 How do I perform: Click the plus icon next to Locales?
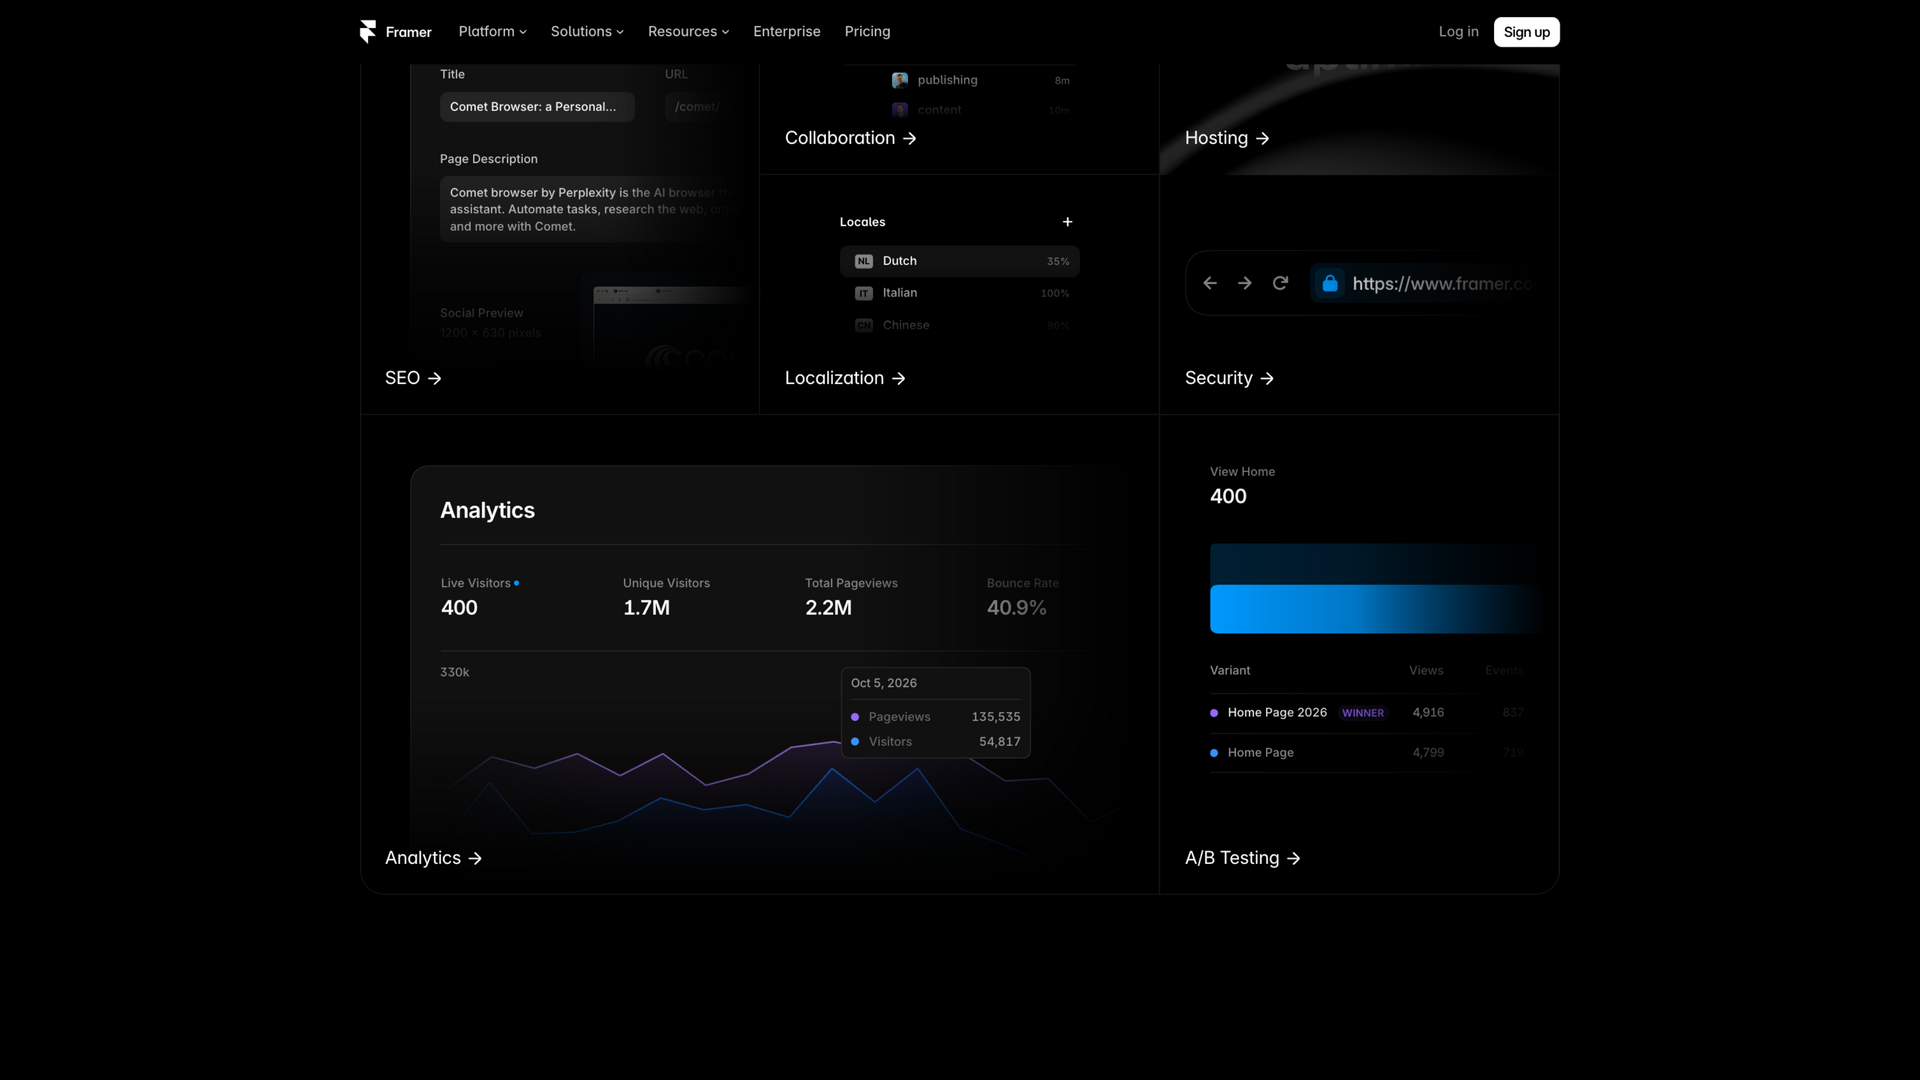pyautogui.click(x=1067, y=222)
